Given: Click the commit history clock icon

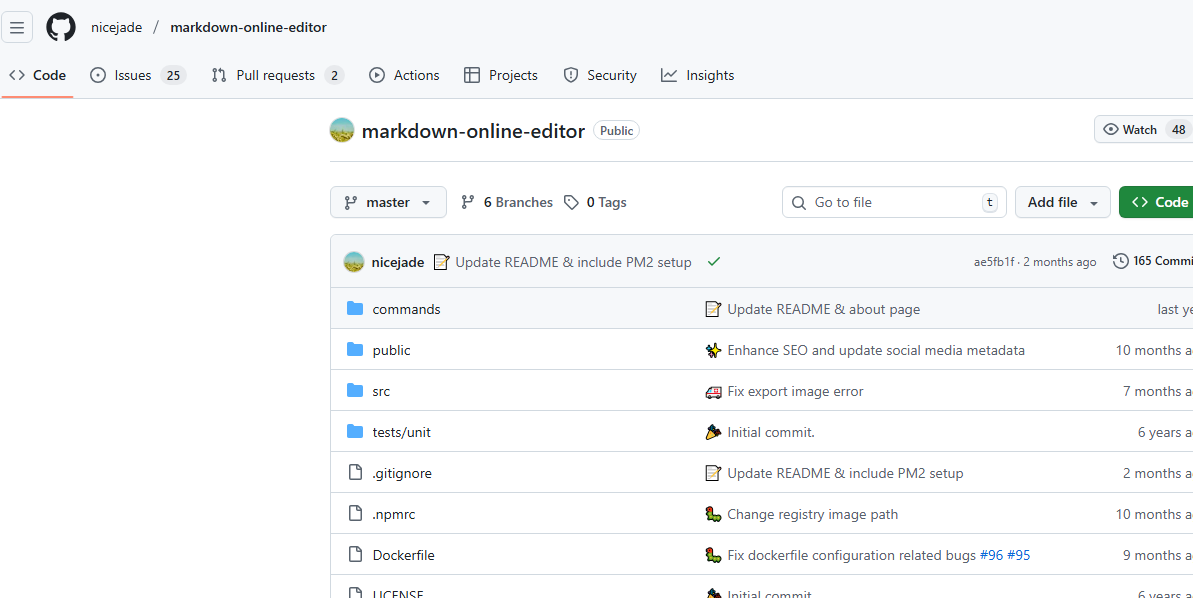Looking at the screenshot, I should click(x=1121, y=261).
